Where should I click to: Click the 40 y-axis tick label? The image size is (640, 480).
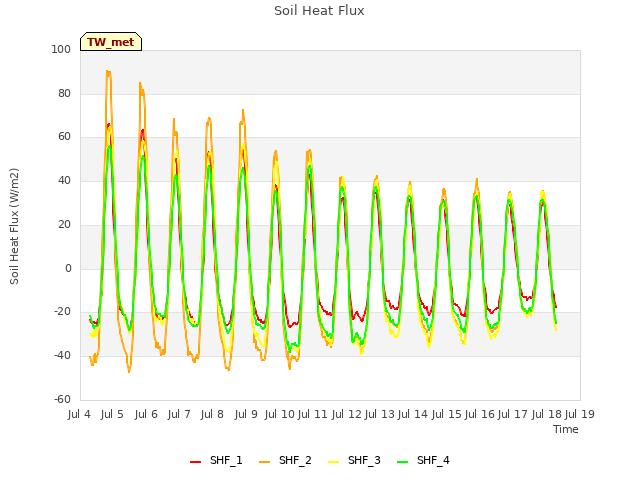pyautogui.click(x=64, y=180)
